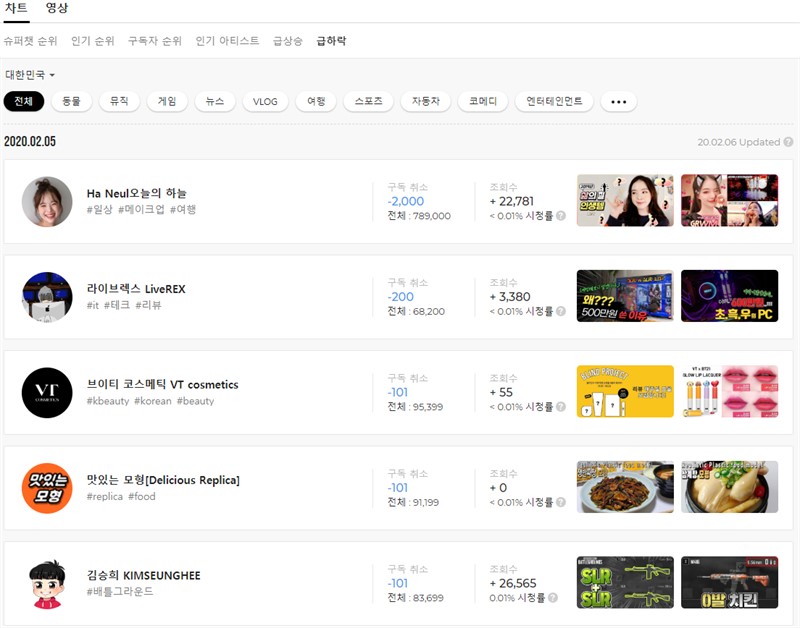Click the help icon beside the update date
This screenshot has width=800, height=628.
click(x=789, y=143)
